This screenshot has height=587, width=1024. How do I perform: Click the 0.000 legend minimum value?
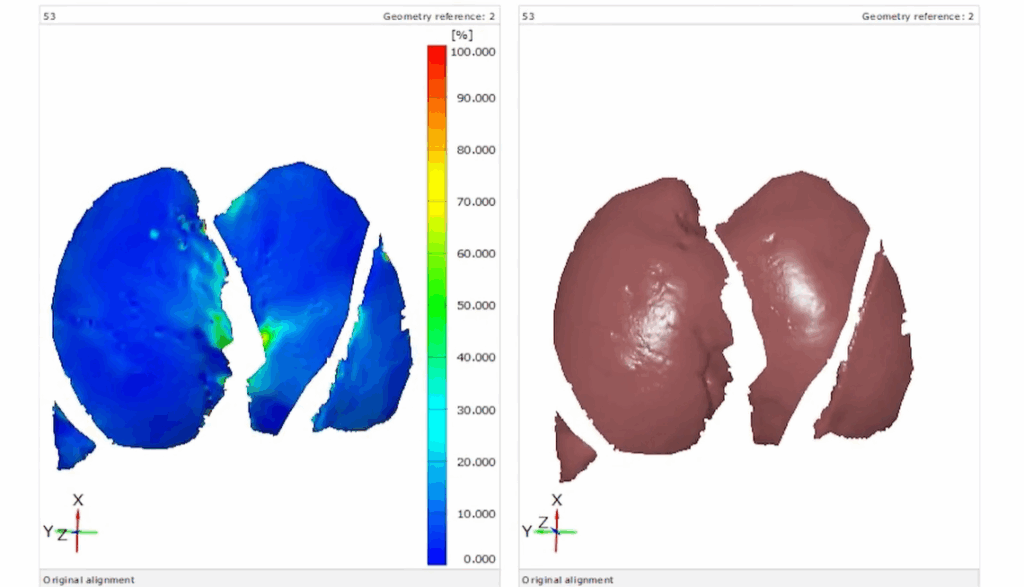pos(477,559)
